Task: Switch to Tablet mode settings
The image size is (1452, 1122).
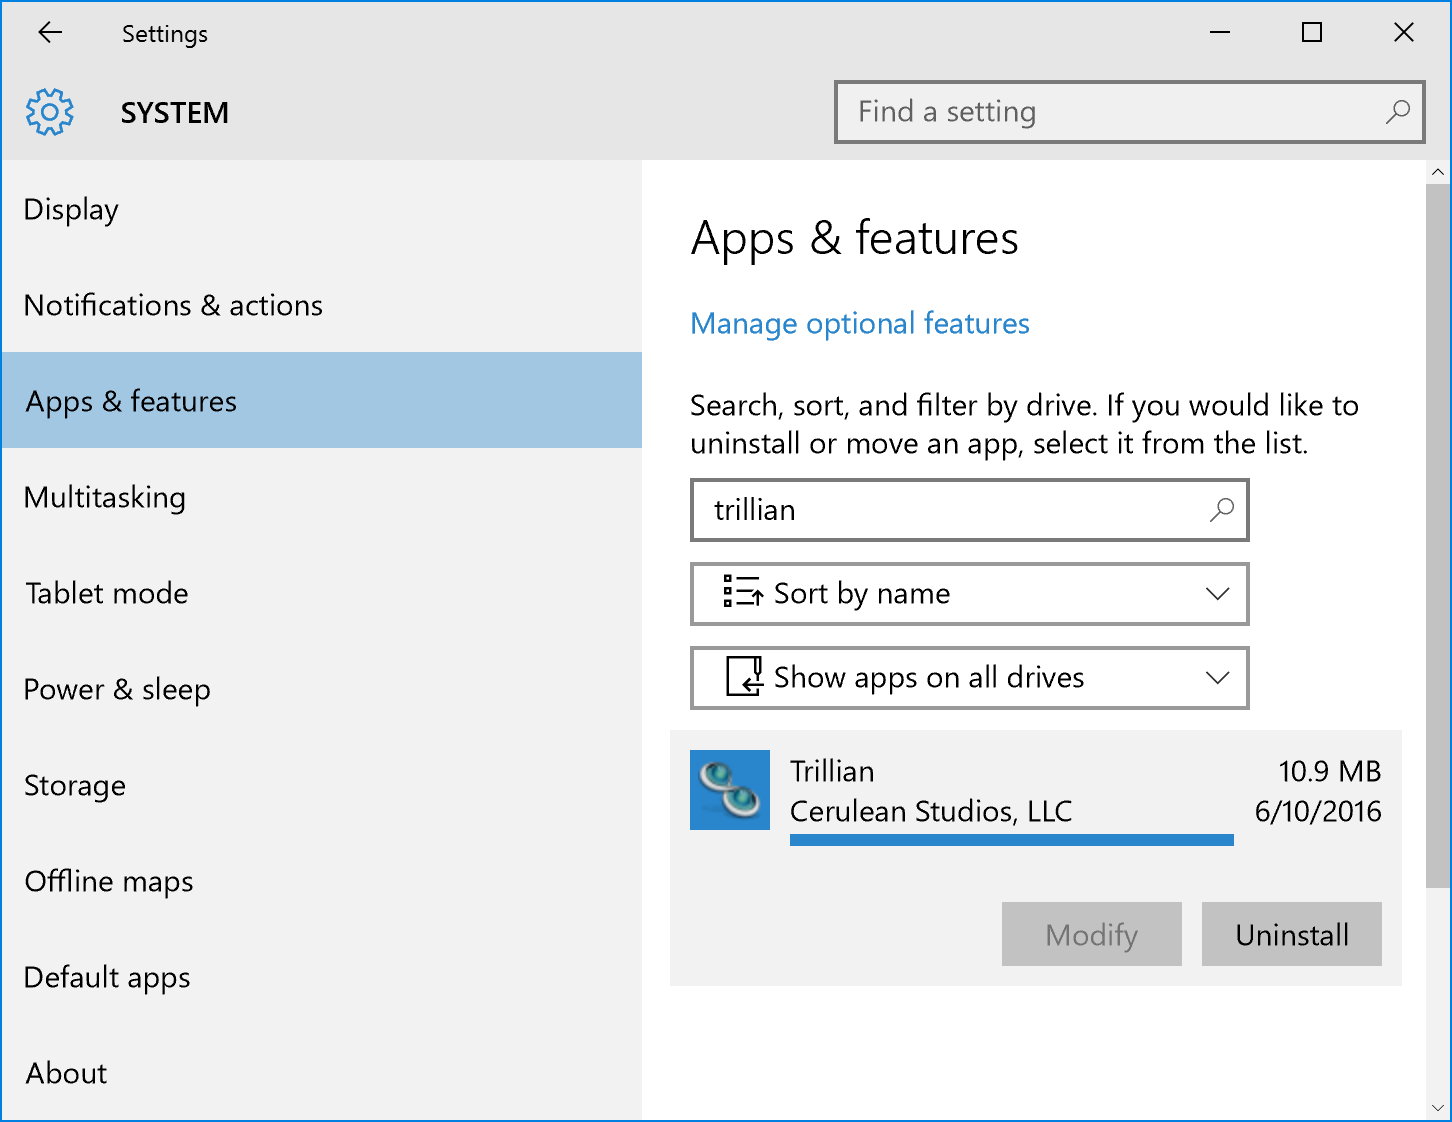Action: pos(321,593)
